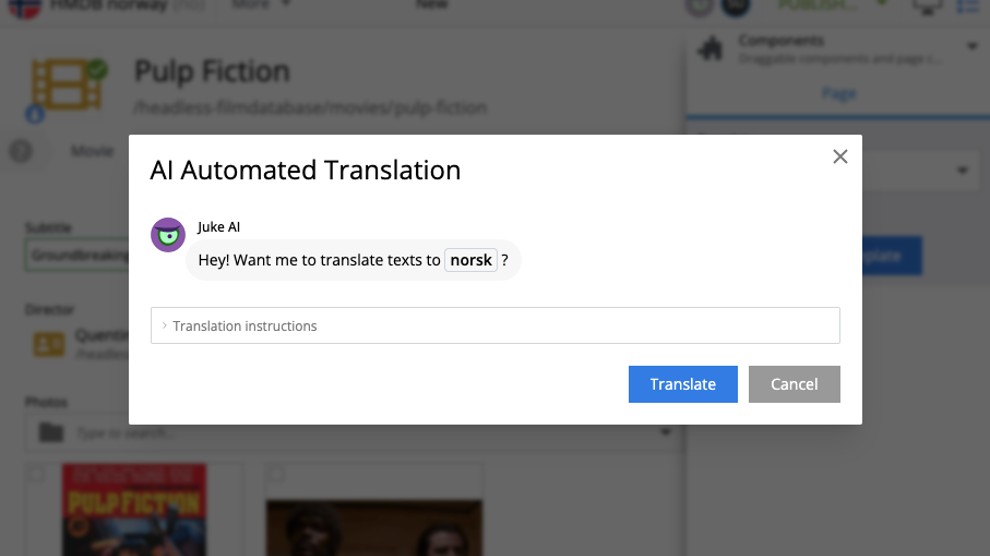Click the Director person card icon
Image resolution: width=990 pixels, height=556 pixels.
(49, 345)
